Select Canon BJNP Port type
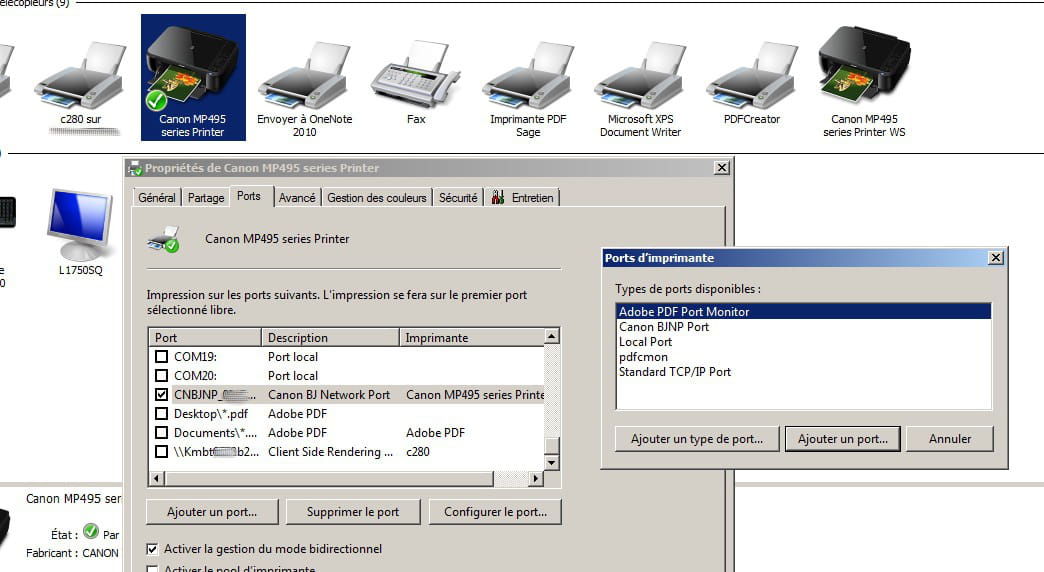 pos(804,326)
